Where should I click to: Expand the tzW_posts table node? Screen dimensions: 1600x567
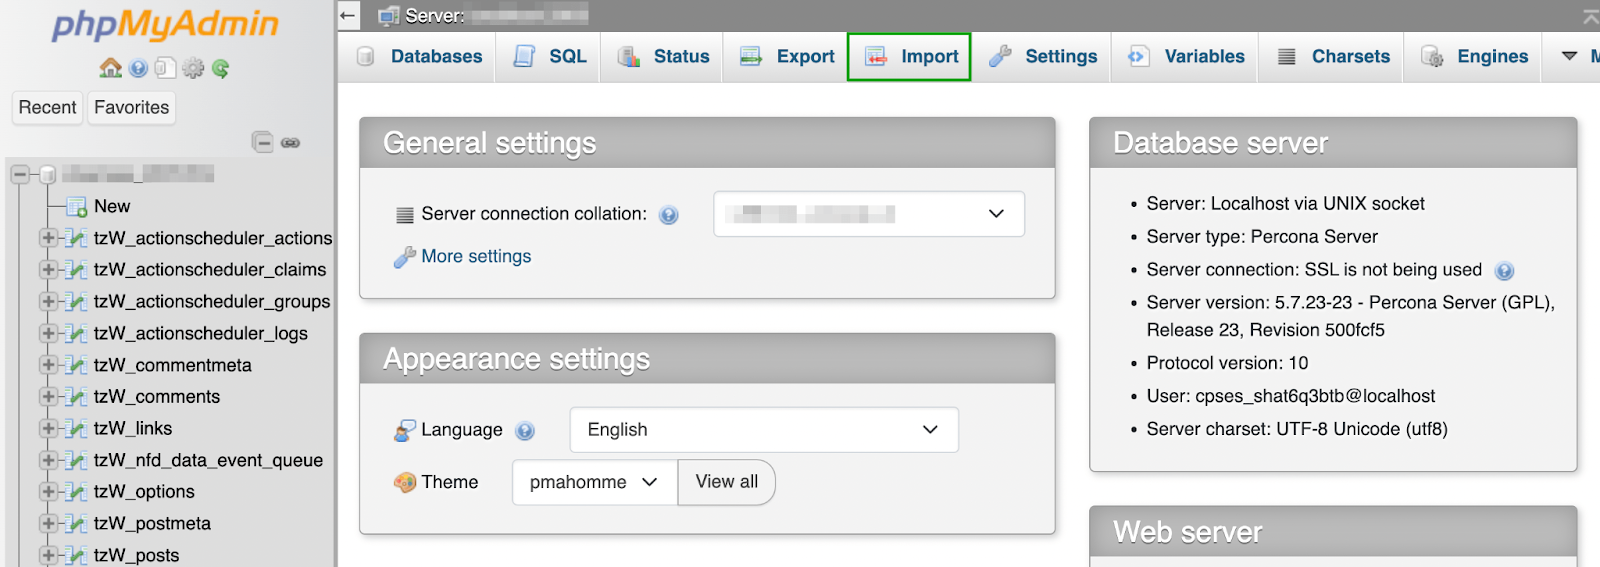(47, 555)
